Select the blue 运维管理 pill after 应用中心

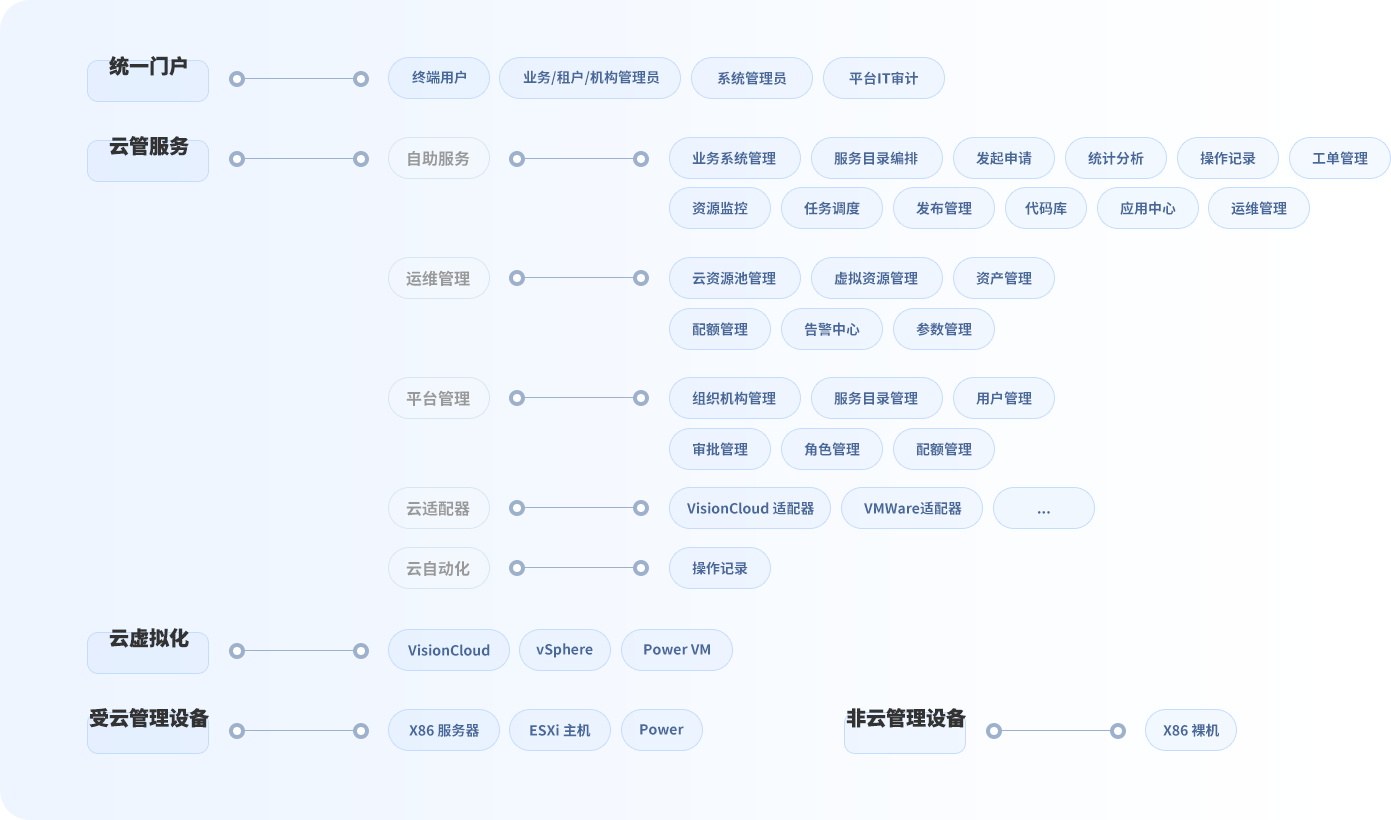click(1259, 208)
